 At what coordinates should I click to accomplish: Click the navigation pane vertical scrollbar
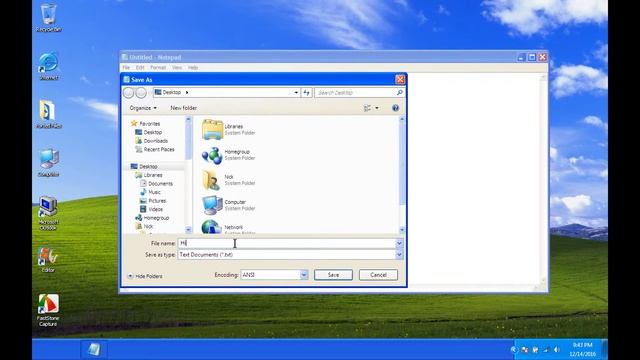(x=188, y=175)
